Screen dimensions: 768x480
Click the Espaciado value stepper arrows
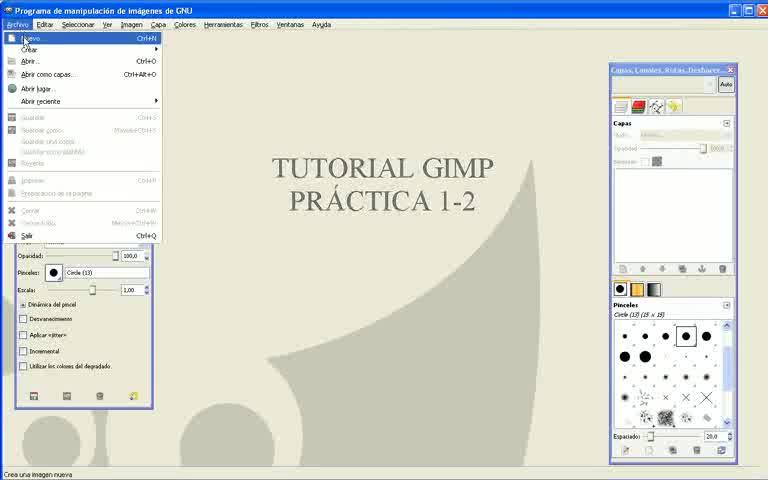click(730, 436)
